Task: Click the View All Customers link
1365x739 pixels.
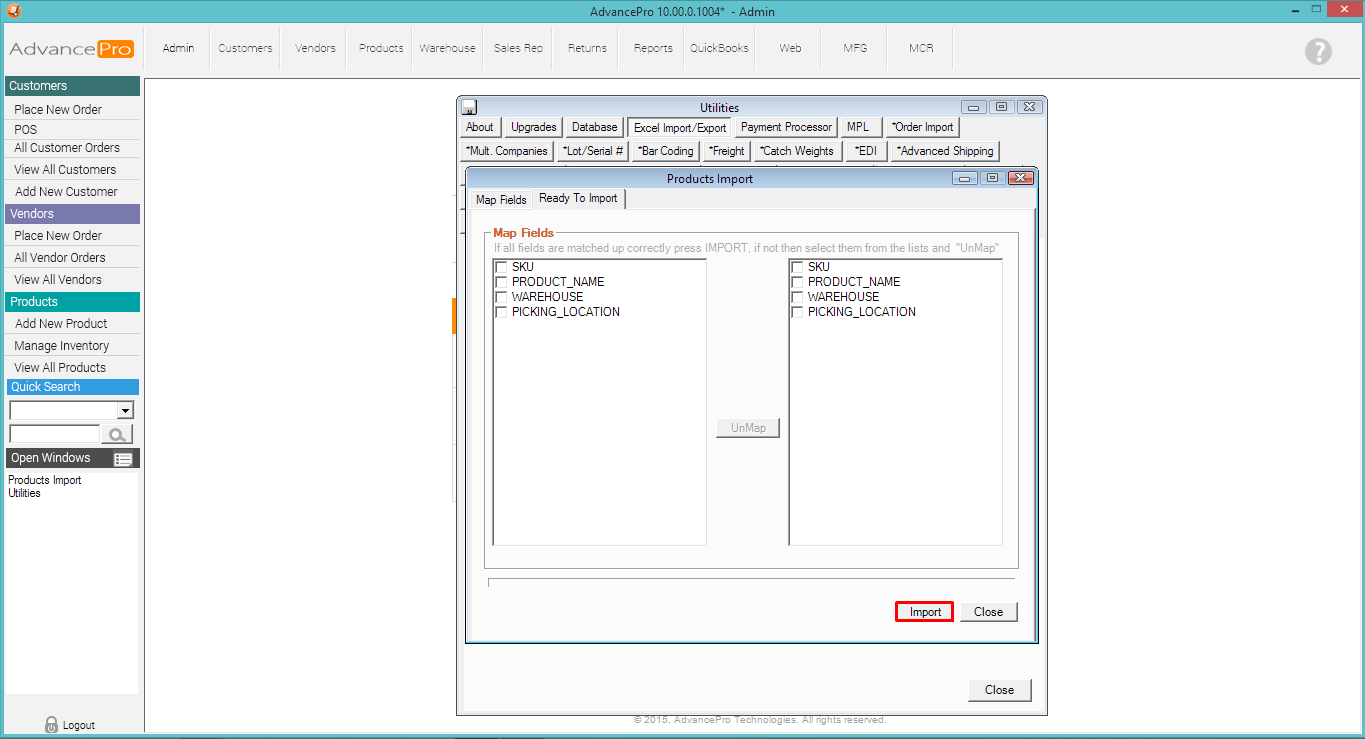Action: coord(65,170)
